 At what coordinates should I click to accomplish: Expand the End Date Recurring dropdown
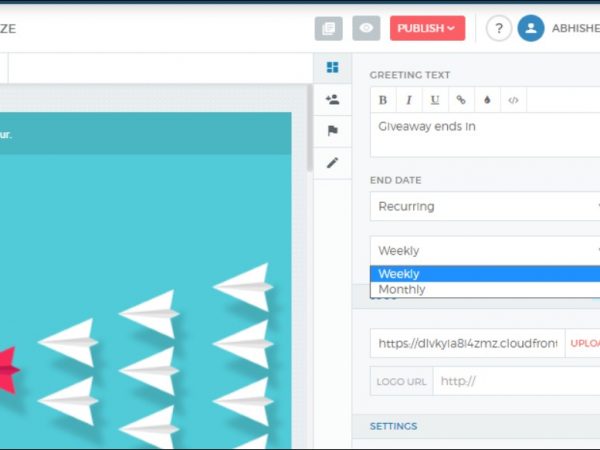[x=485, y=206]
